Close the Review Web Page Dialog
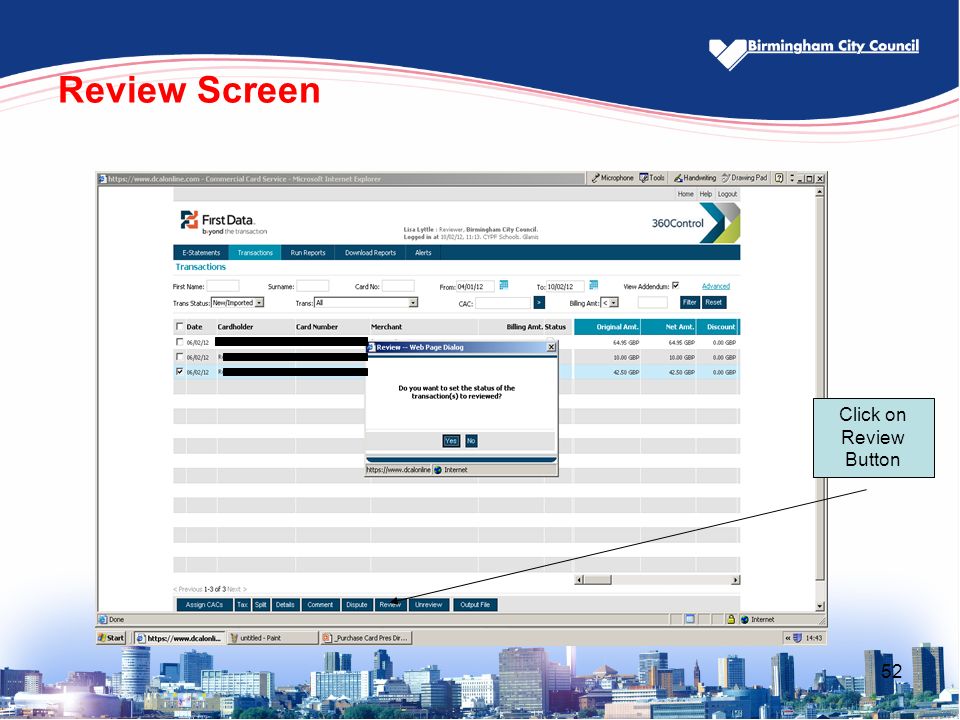Viewport: 960px width, 720px height. pyautogui.click(x=551, y=347)
